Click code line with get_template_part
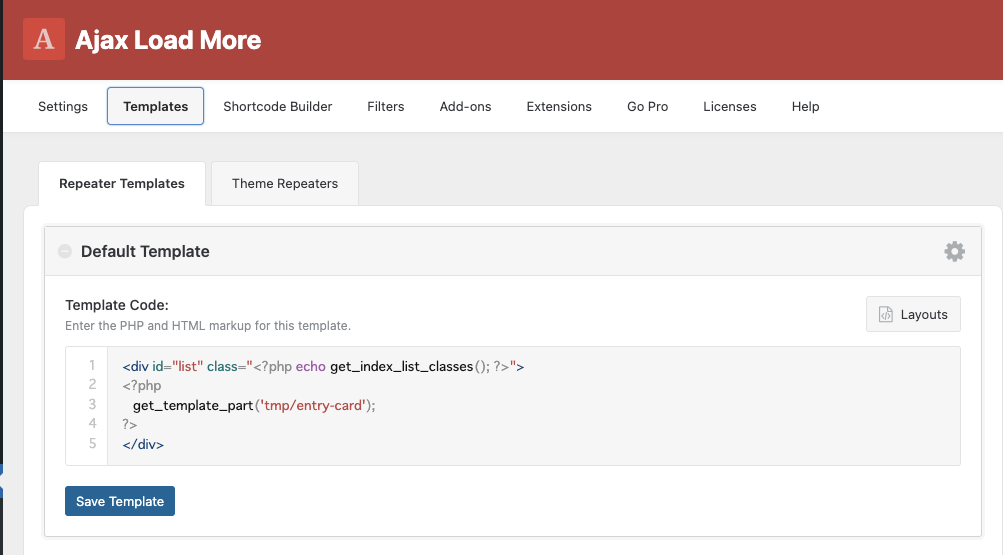The image size is (1003, 555). (x=254, y=405)
